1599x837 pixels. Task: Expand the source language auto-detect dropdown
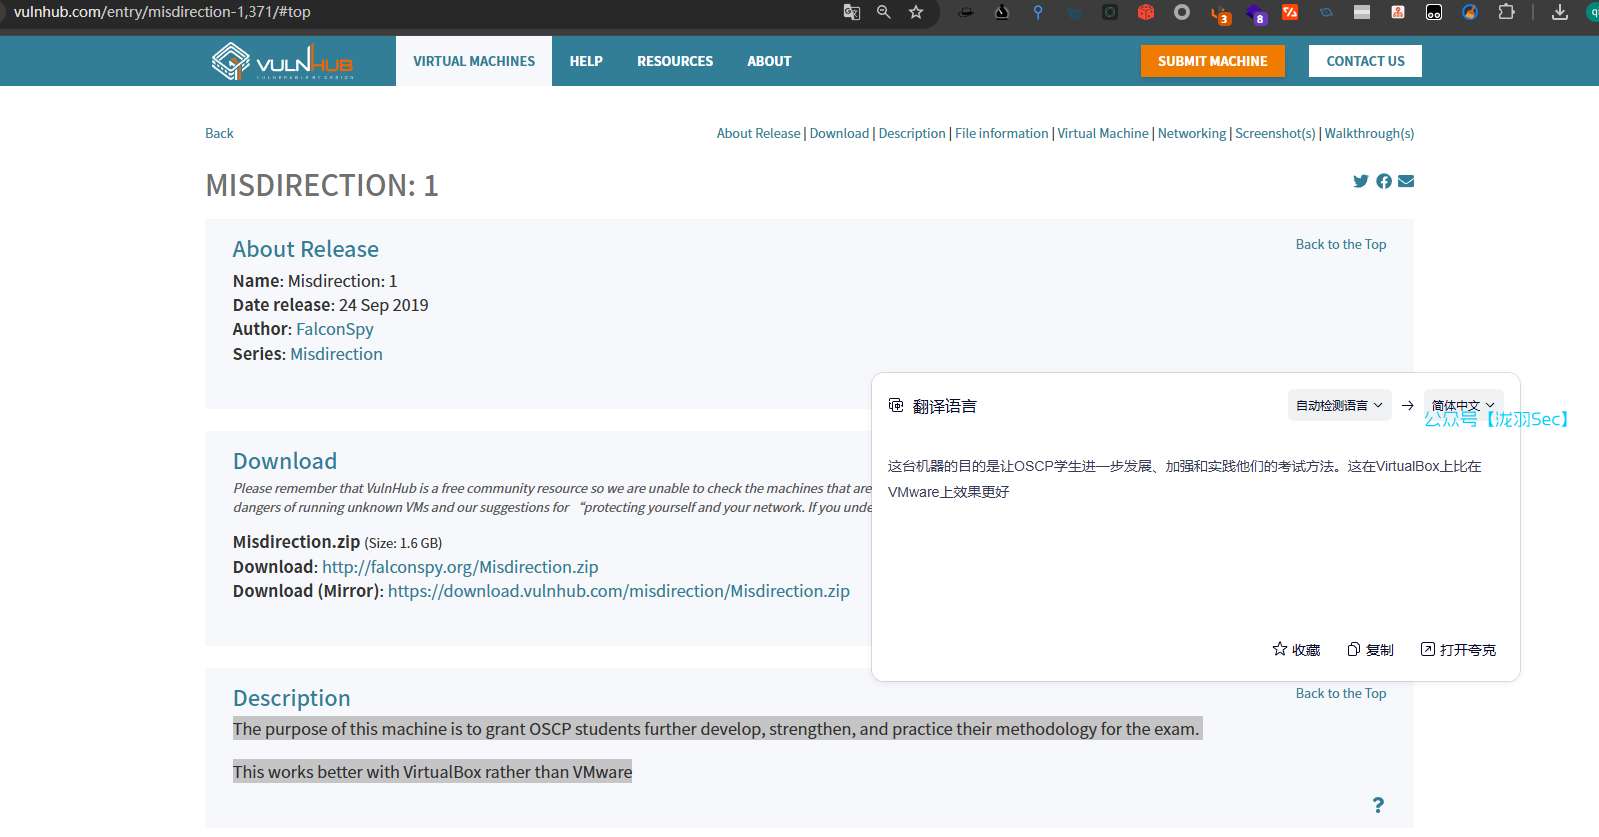(1339, 405)
